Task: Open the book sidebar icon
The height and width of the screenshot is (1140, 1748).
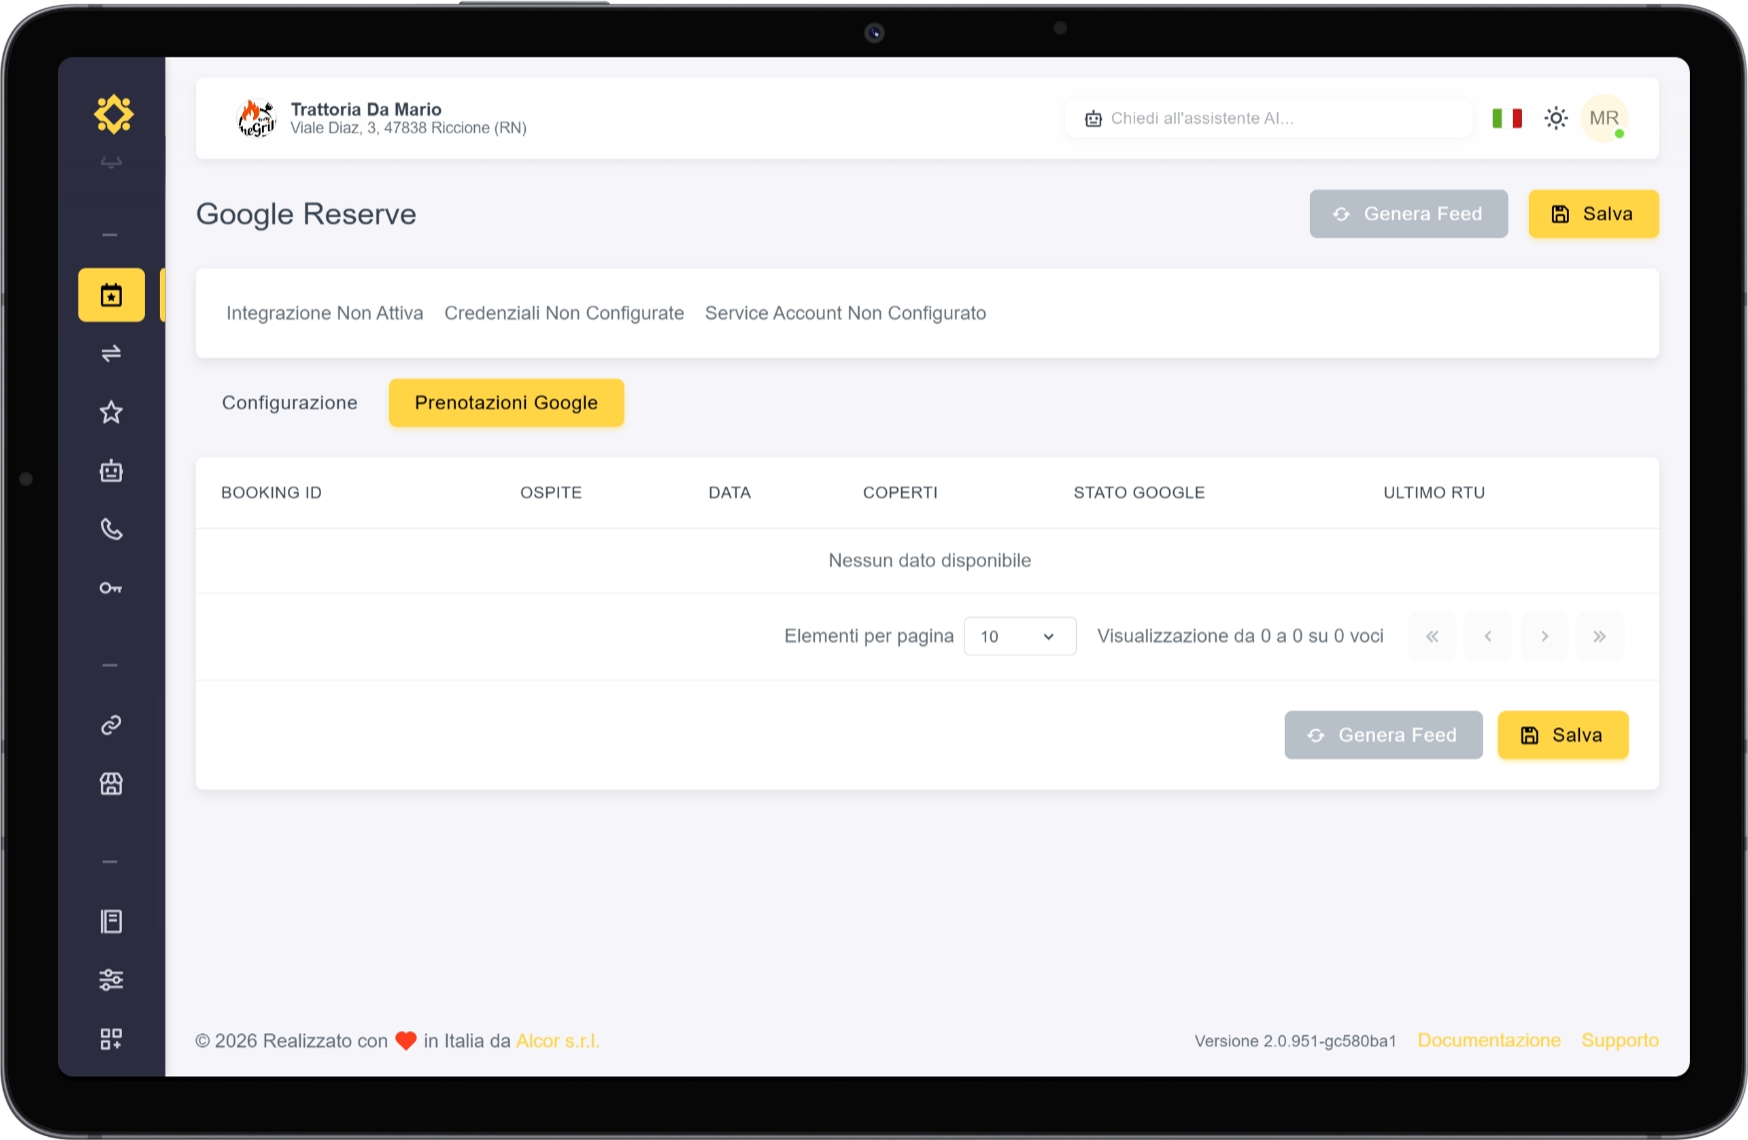Action: pos(111,921)
